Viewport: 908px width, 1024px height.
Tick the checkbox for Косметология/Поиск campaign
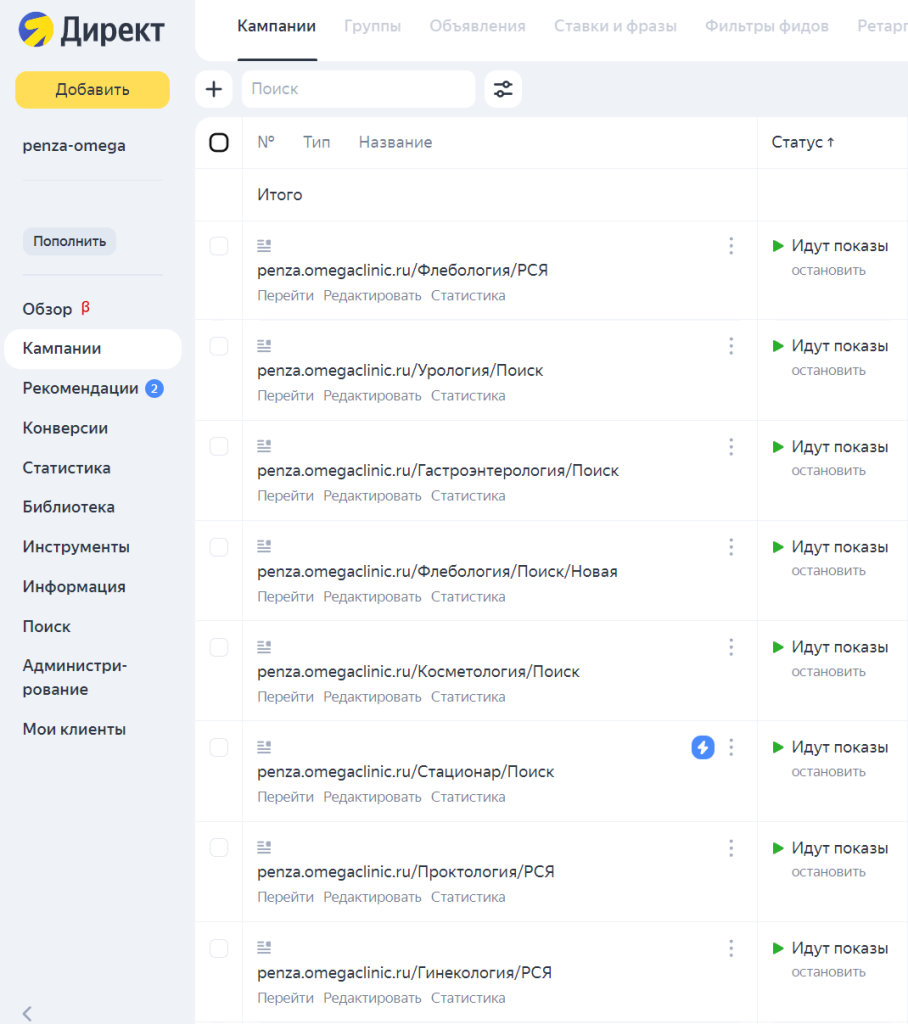click(219, 647)
